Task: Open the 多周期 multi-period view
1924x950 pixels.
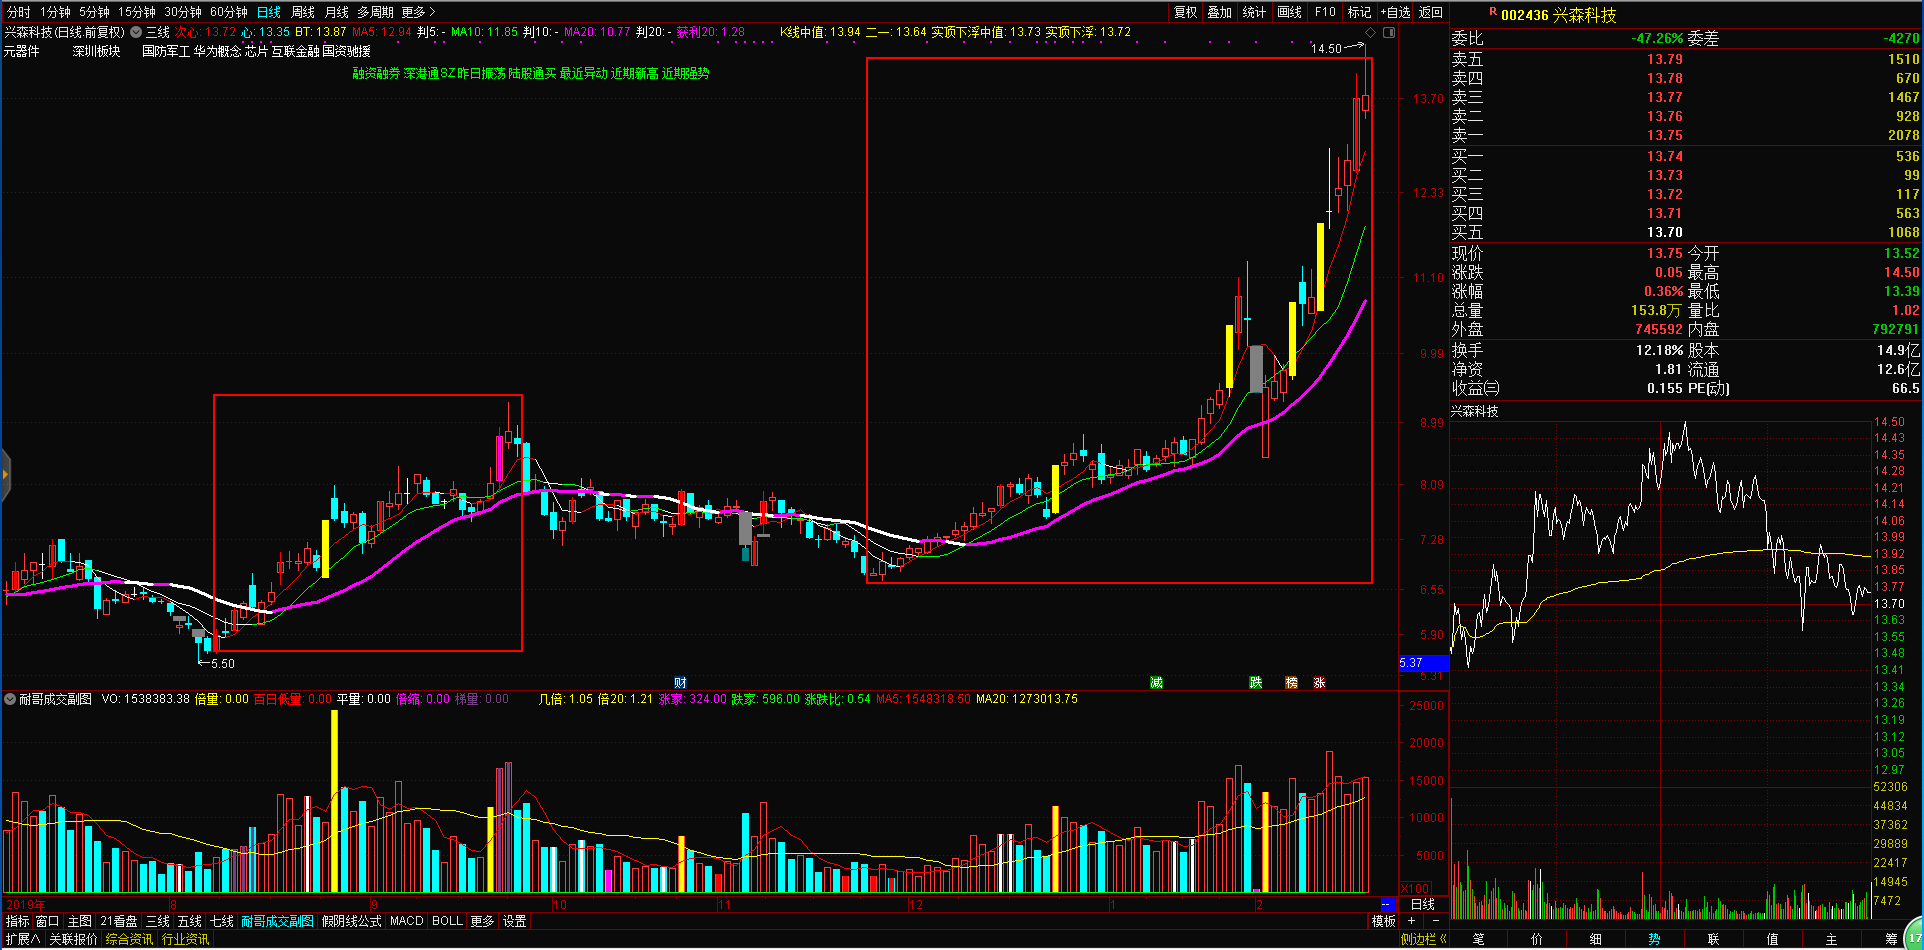Action: point(375,12)
